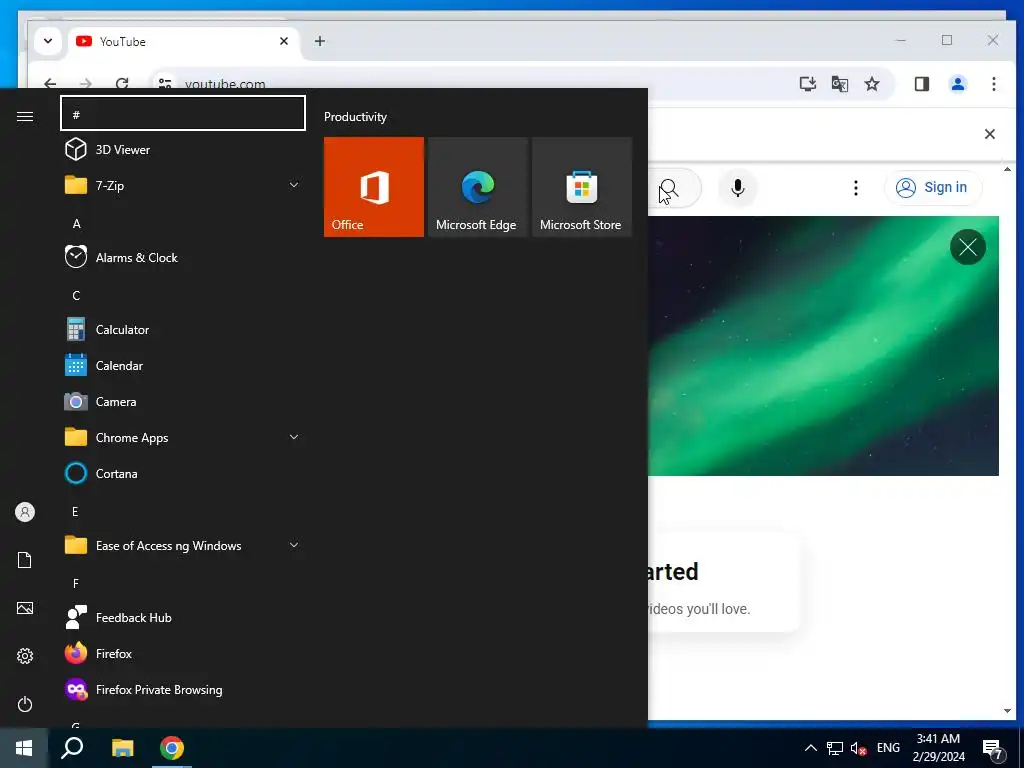This screenshot has width=1024, height=768.
Task: Sign in to YouTube
Action: pos(933,187)
